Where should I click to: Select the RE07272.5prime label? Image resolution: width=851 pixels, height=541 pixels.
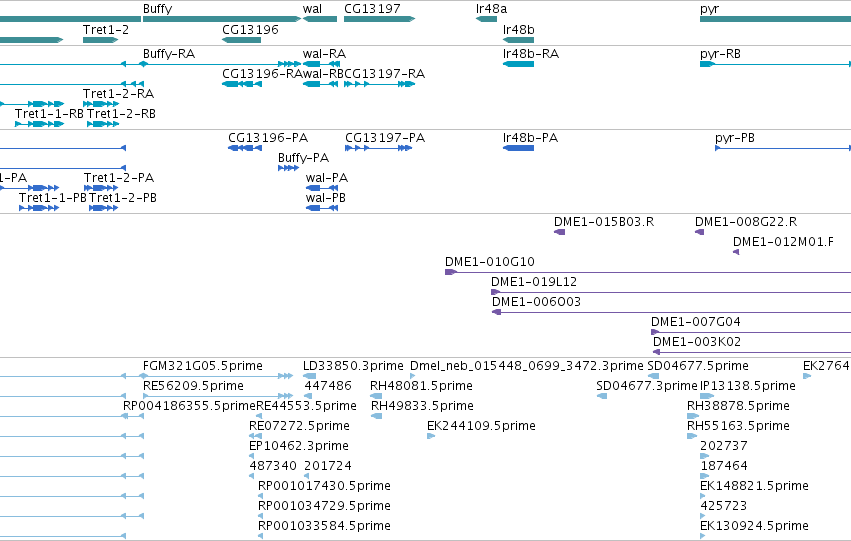[299, 427]
